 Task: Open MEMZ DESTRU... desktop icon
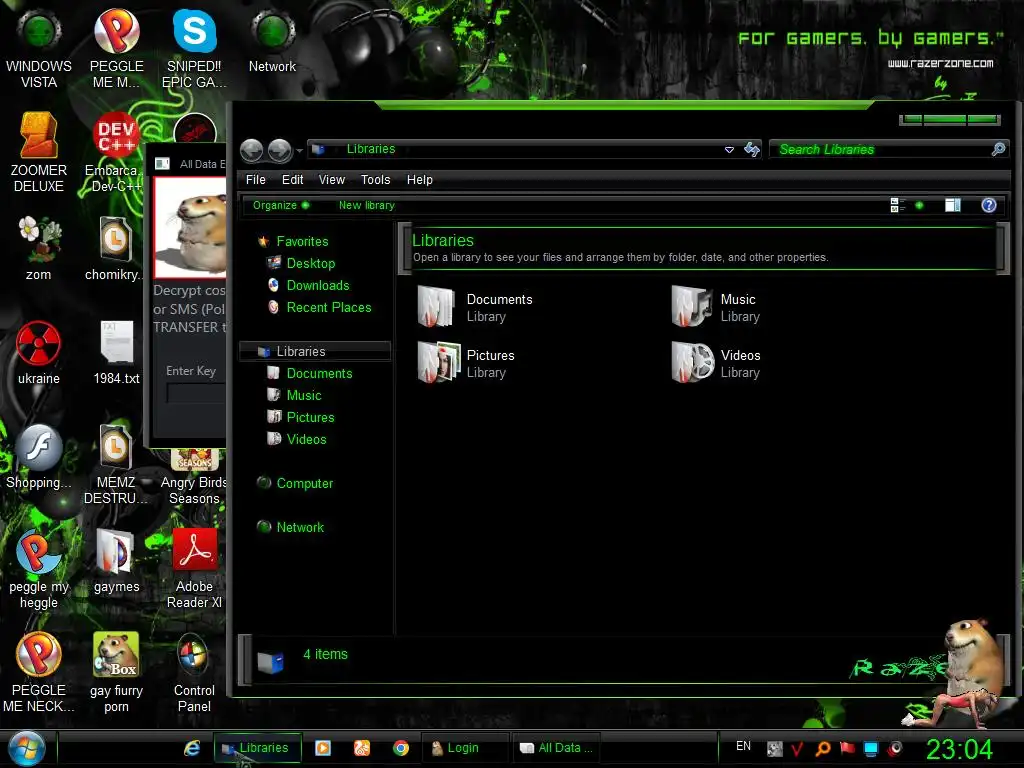click(x=116, y=464)
